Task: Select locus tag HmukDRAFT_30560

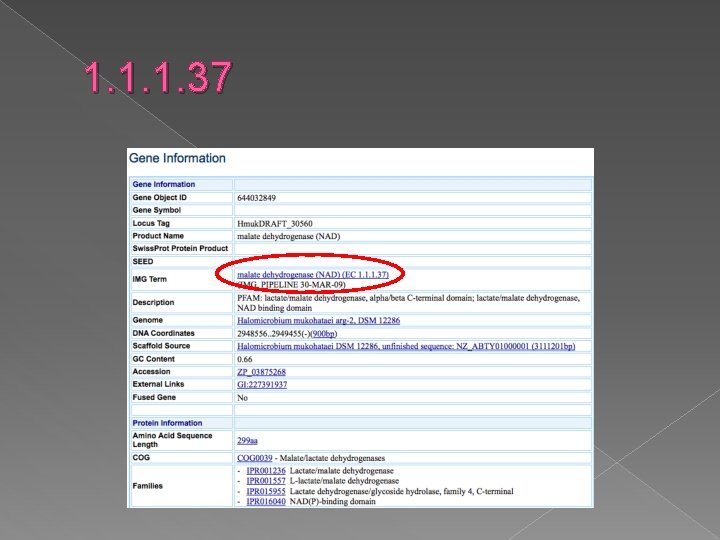Action: point(275,224)
